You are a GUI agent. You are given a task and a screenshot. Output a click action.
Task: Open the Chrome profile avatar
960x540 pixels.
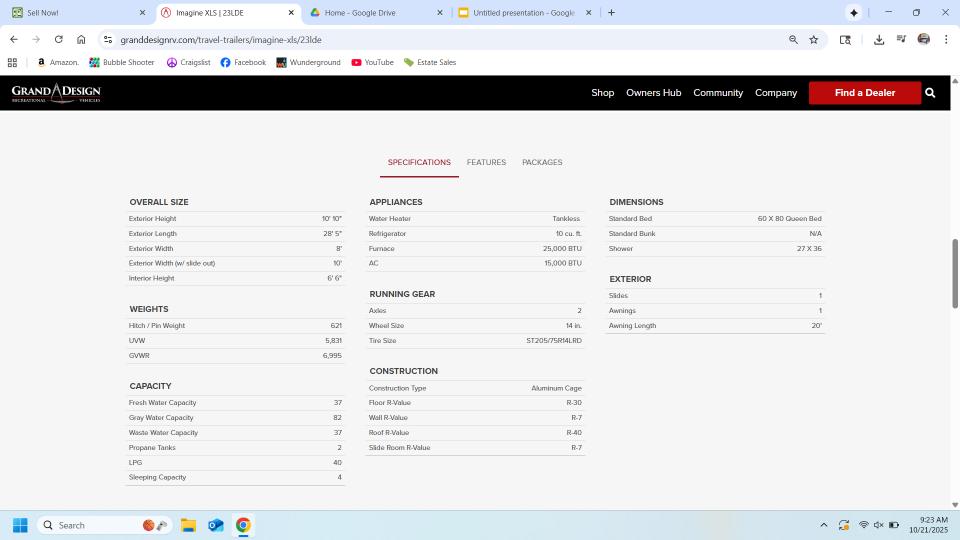point(923,40)
